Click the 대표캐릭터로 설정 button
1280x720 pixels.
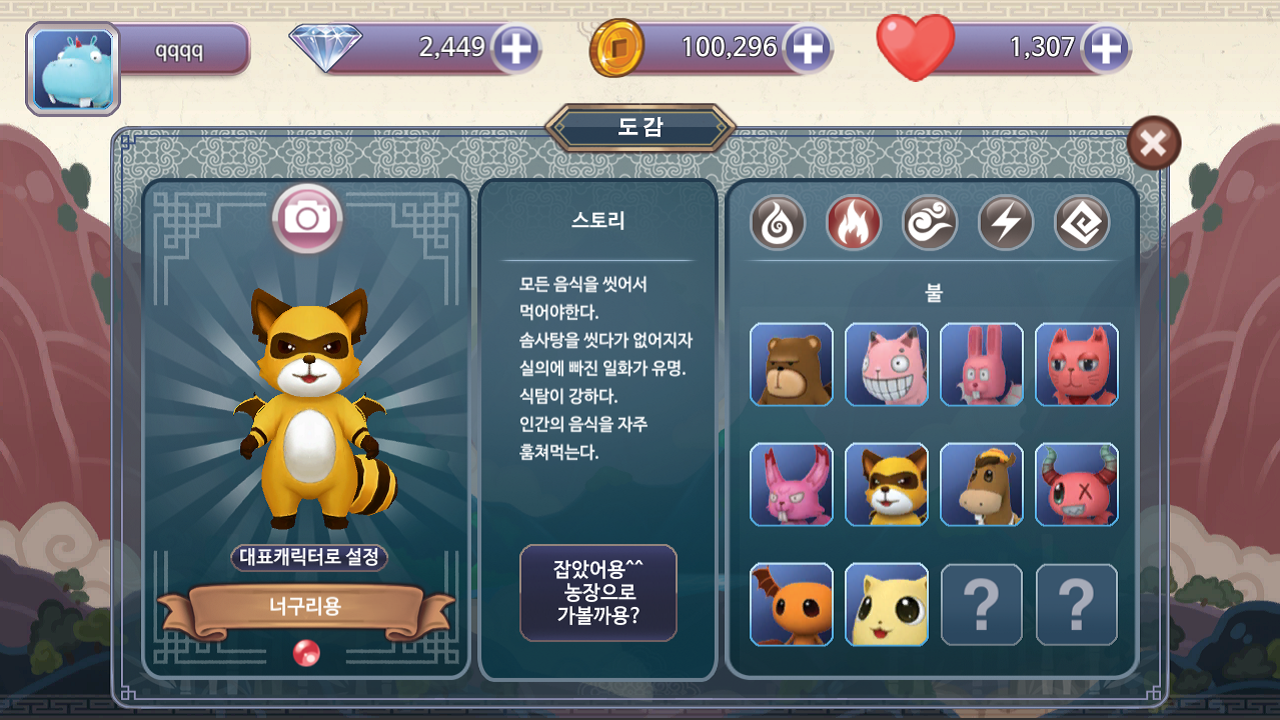[310, 557]
